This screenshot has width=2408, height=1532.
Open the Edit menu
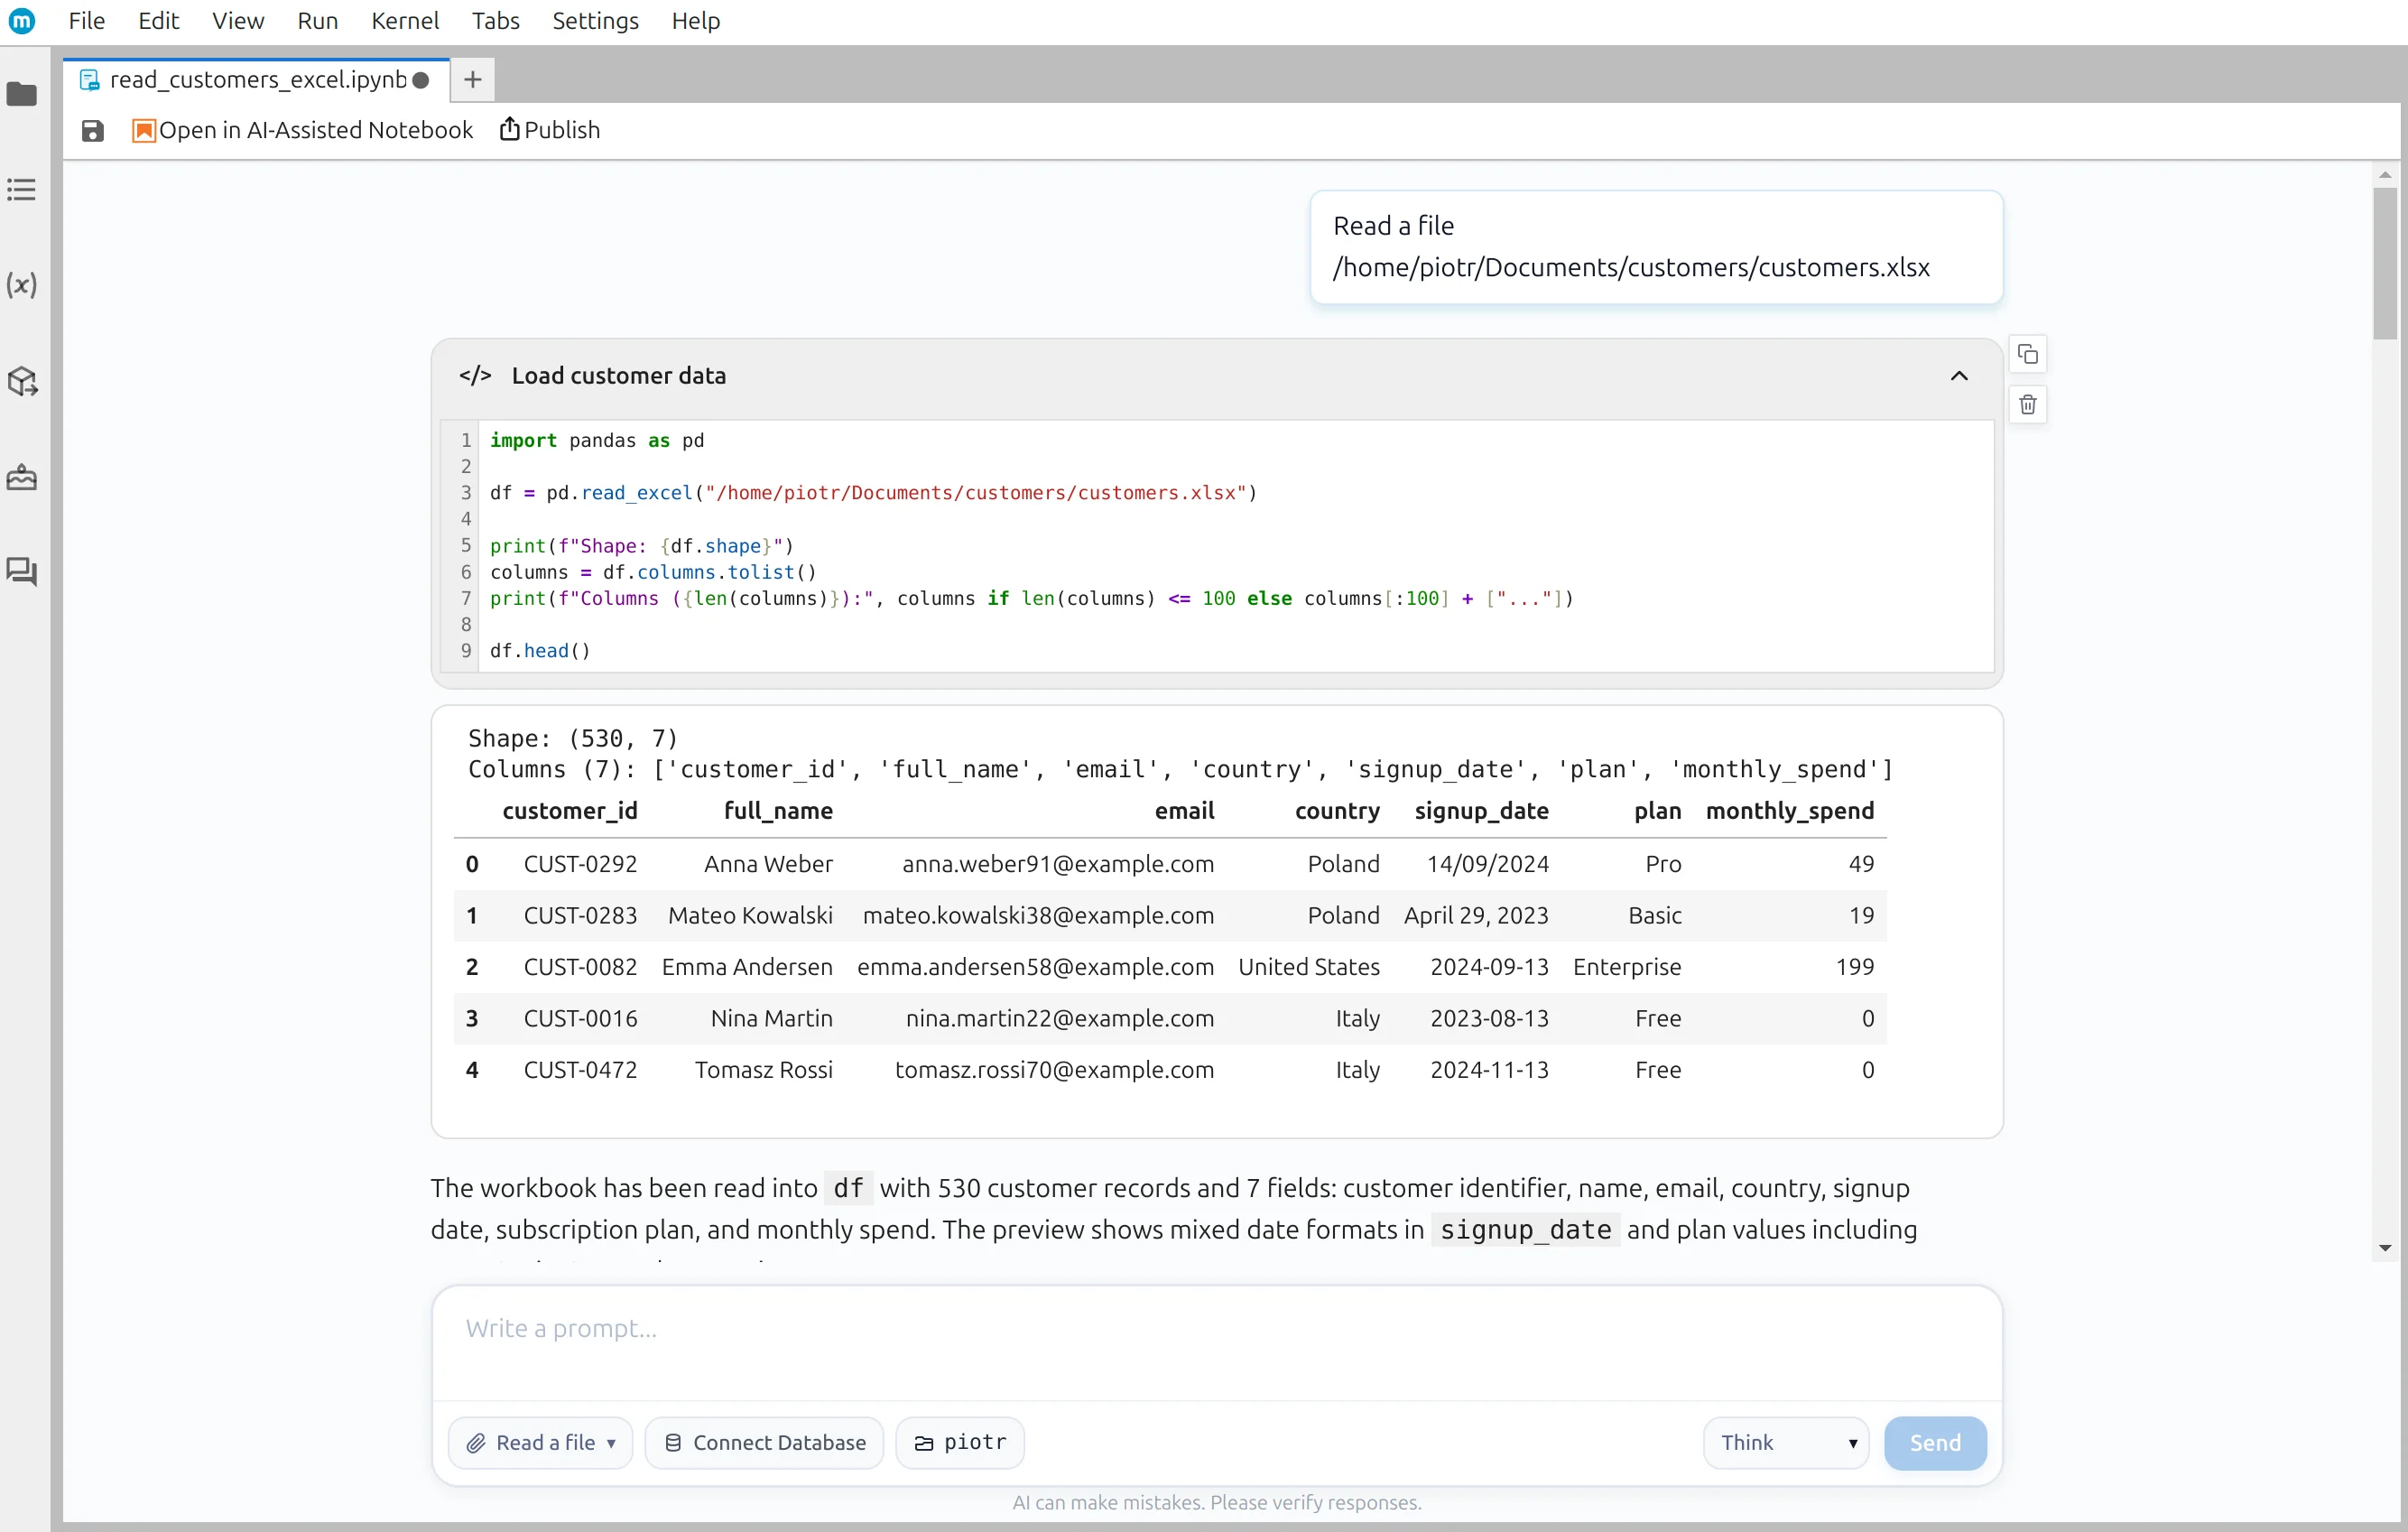pos(158,21)
